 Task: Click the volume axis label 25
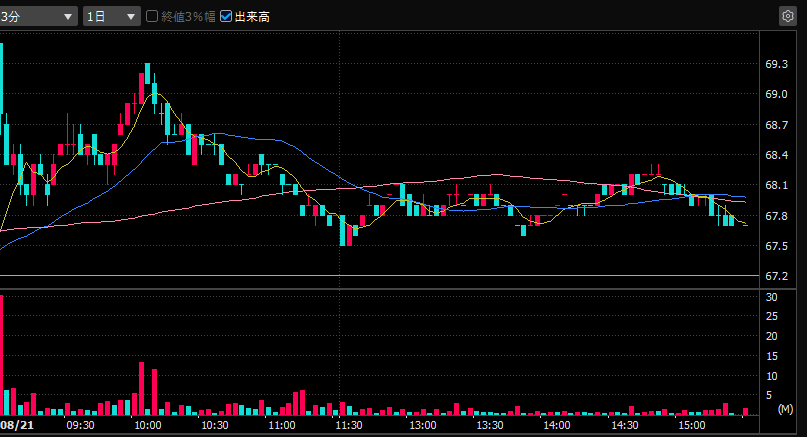point(771,317)
